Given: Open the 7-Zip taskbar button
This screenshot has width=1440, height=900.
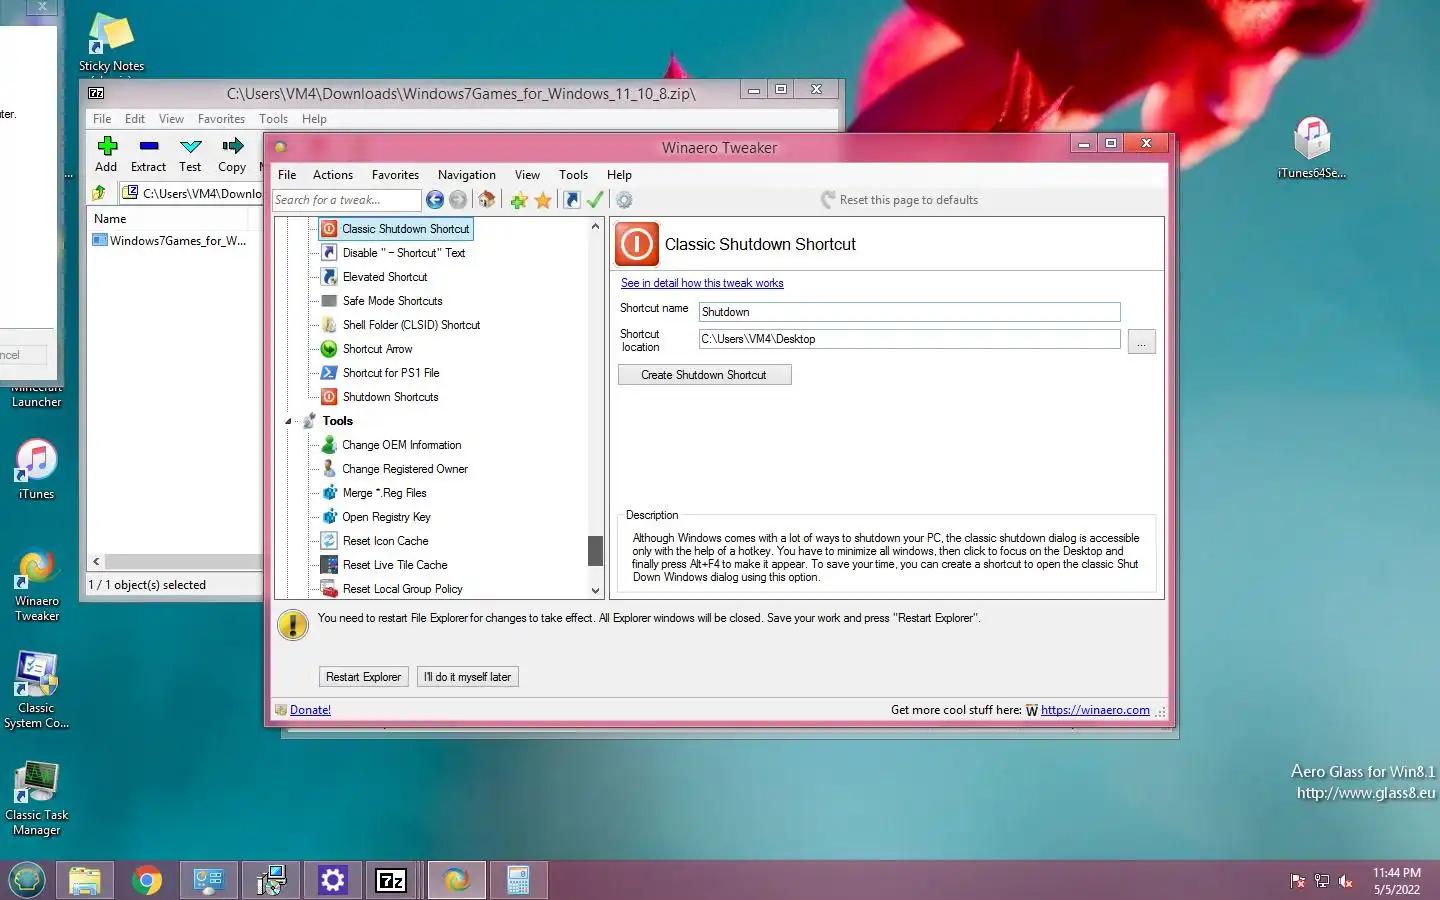Looking at the screenshot, I should 391,880.
